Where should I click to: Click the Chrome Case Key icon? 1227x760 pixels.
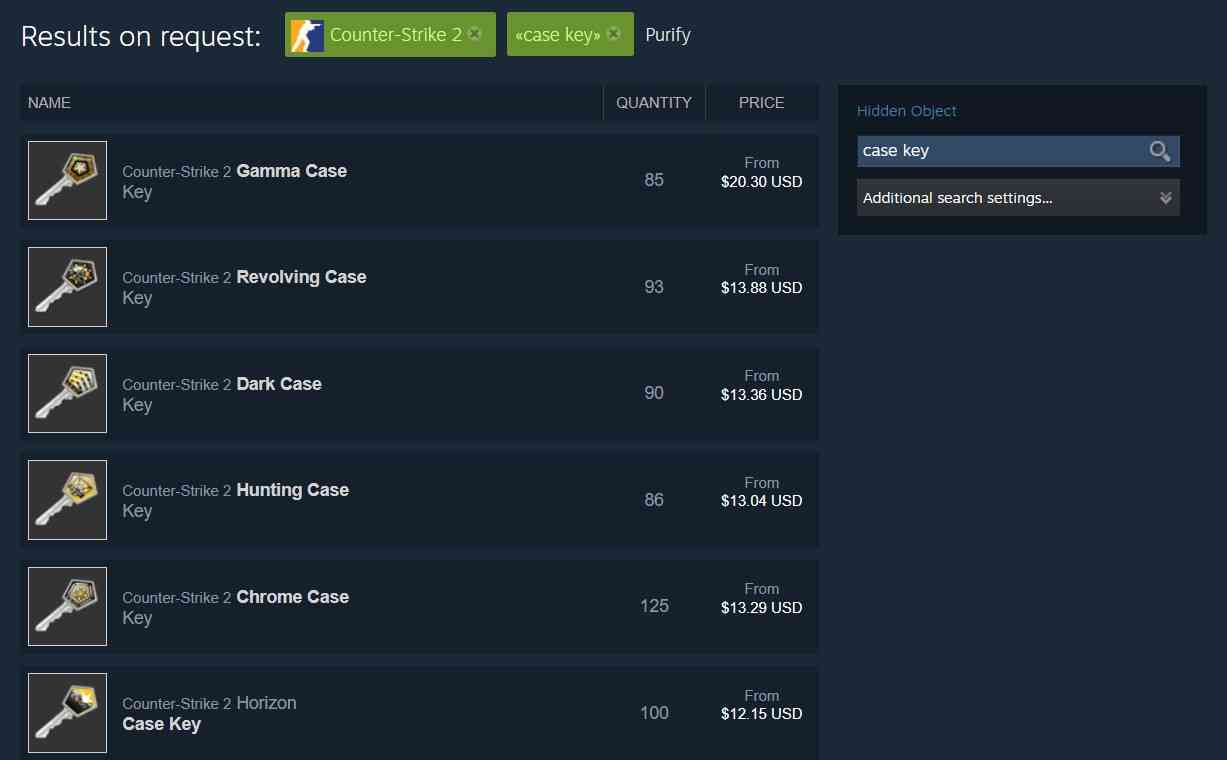point(67,606)
